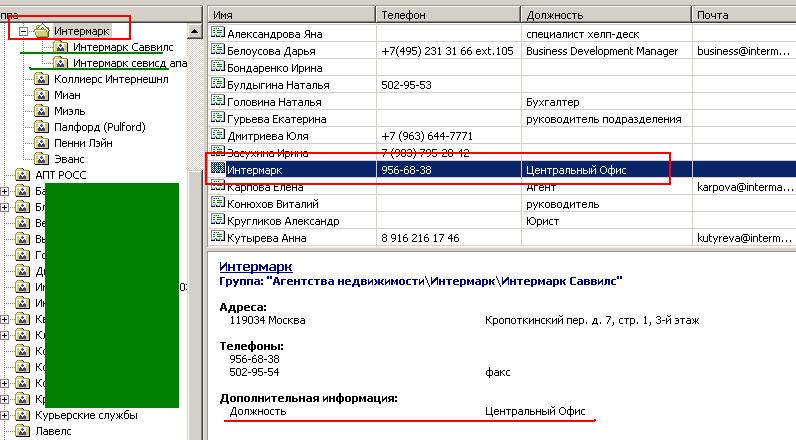The height and width of the screenshot is (440, 796).
Task: Click the card icon beside Дмитриева Юля
Action: coord(218,134)
